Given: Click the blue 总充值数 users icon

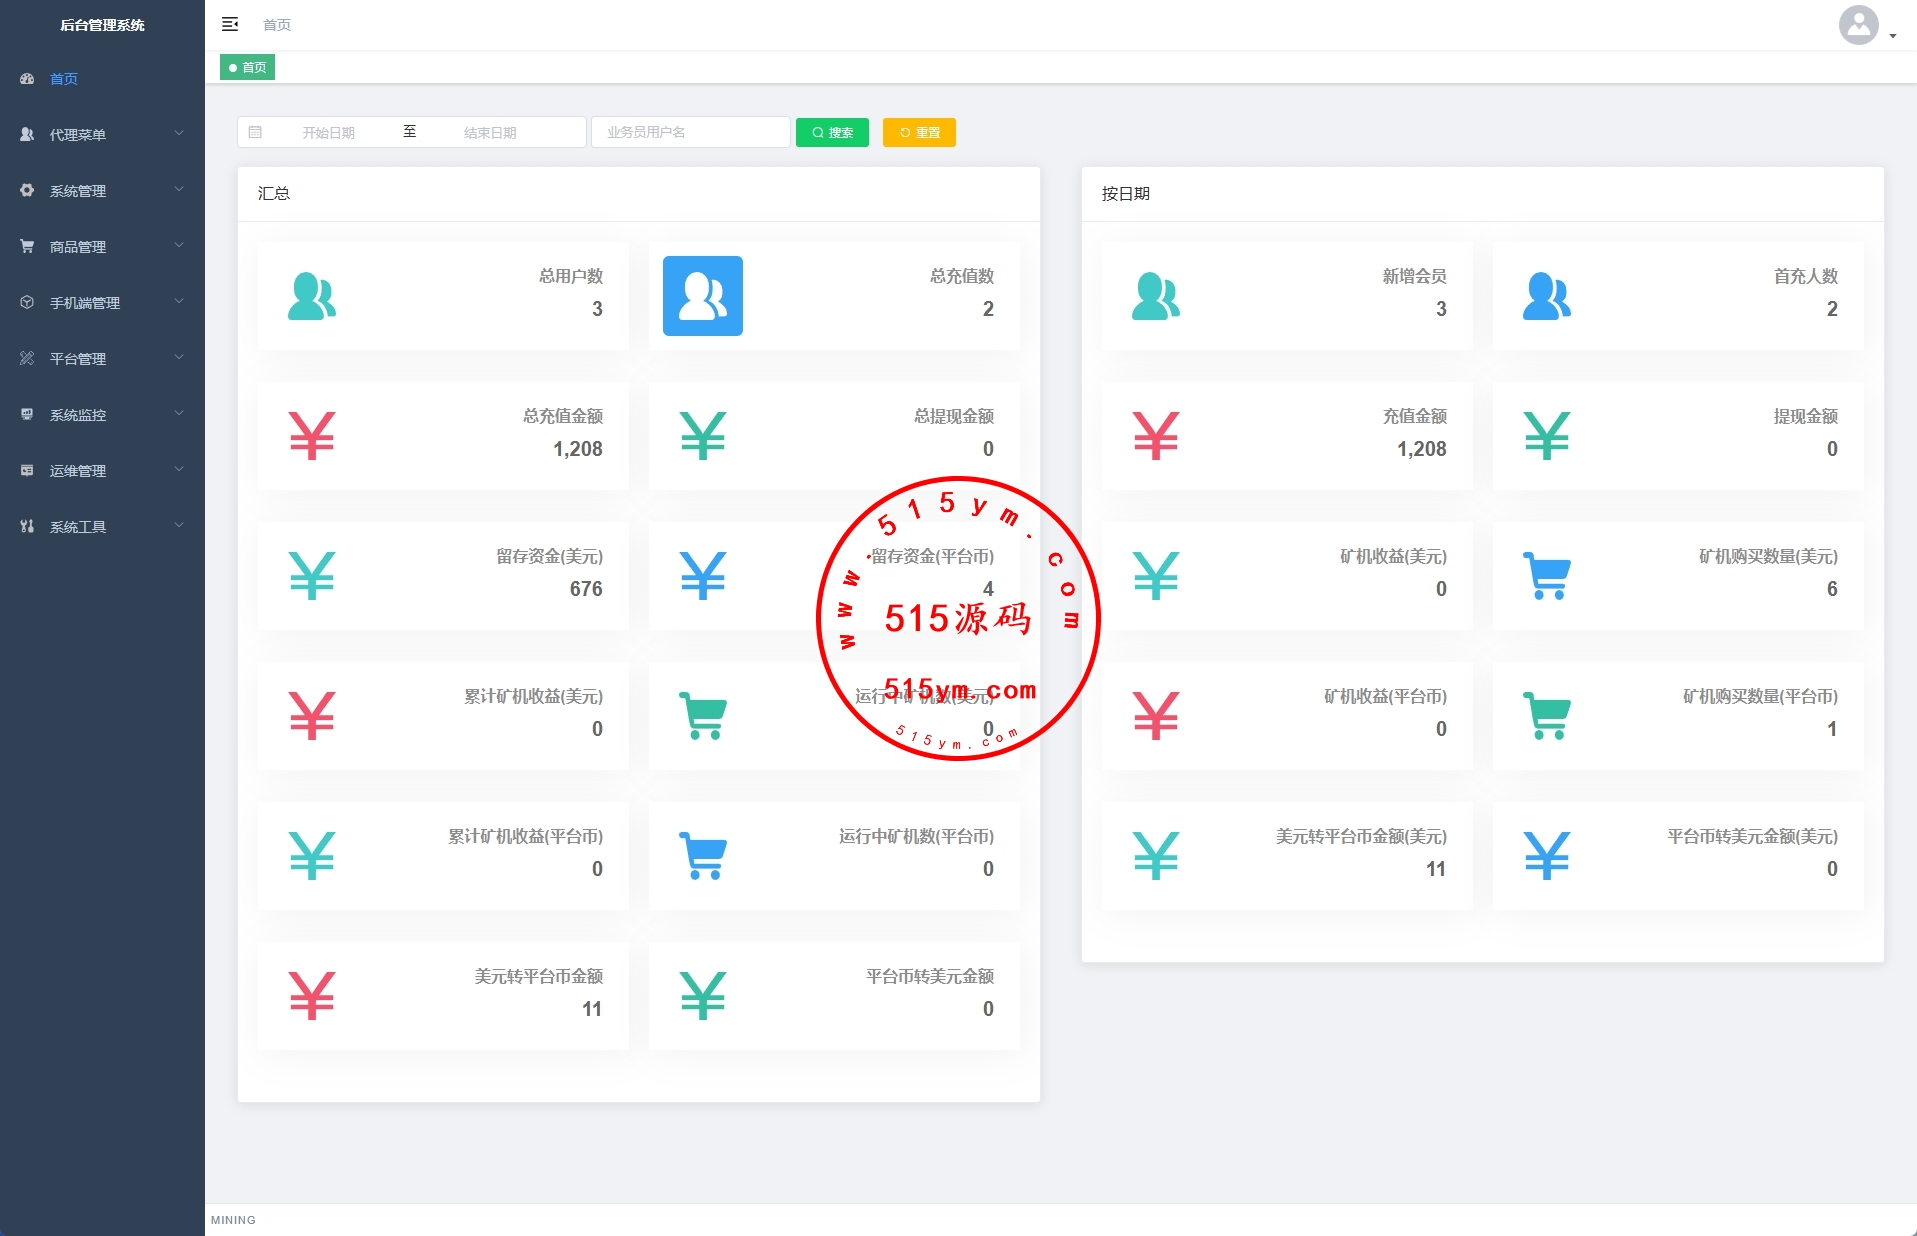Looking at the screenshot, I should 702,296.
